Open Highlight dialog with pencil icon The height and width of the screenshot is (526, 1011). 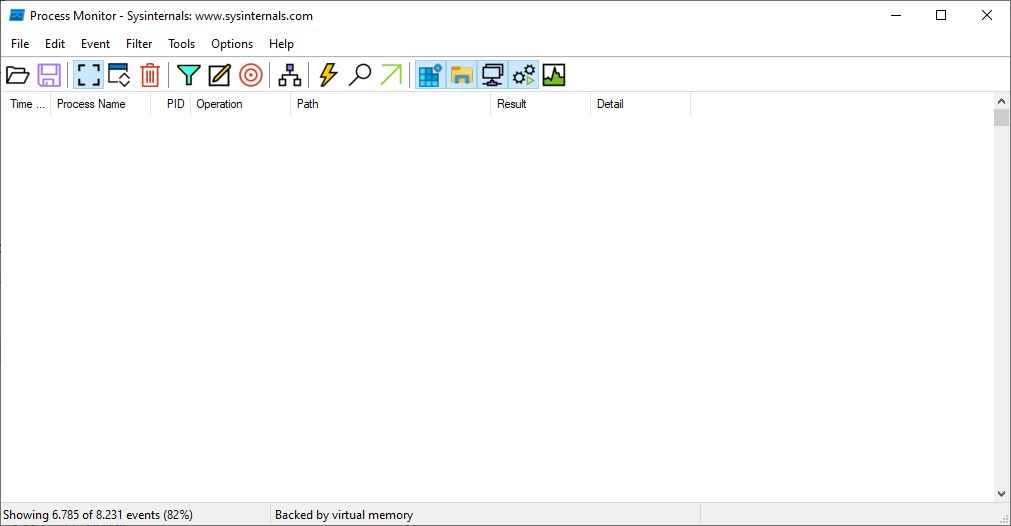click(219, 75)
